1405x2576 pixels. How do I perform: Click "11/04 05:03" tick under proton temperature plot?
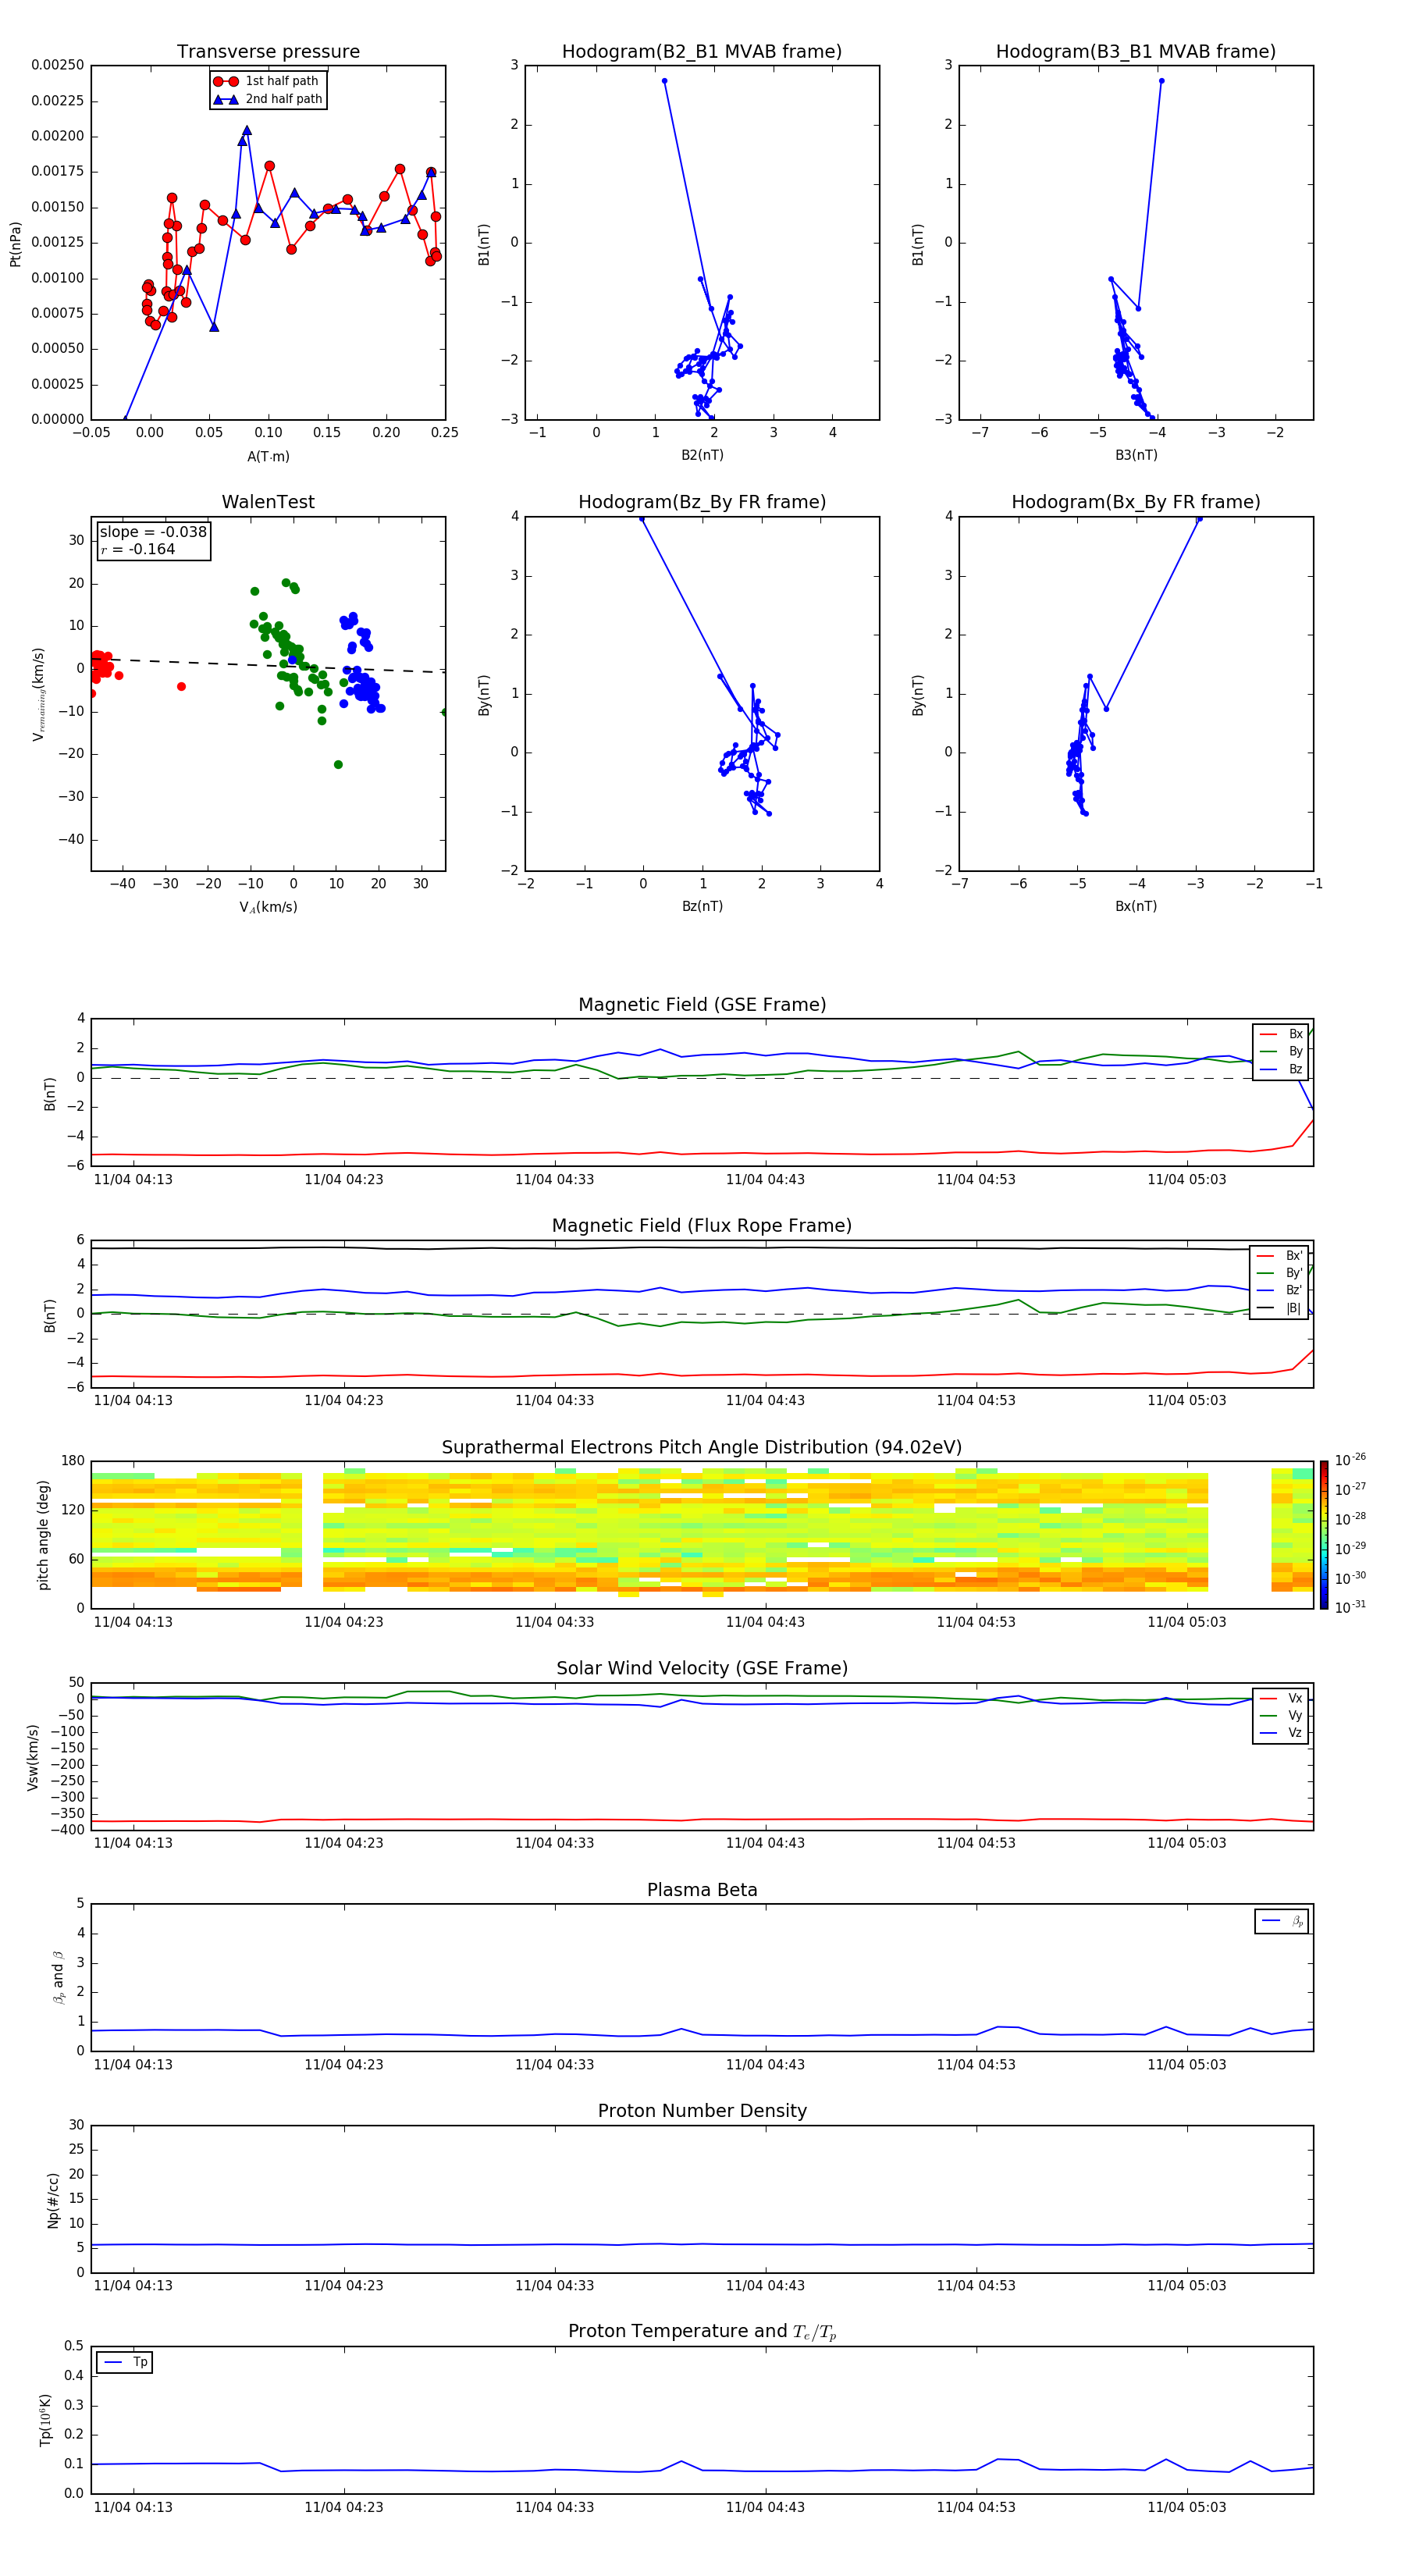(1186, 2507)
